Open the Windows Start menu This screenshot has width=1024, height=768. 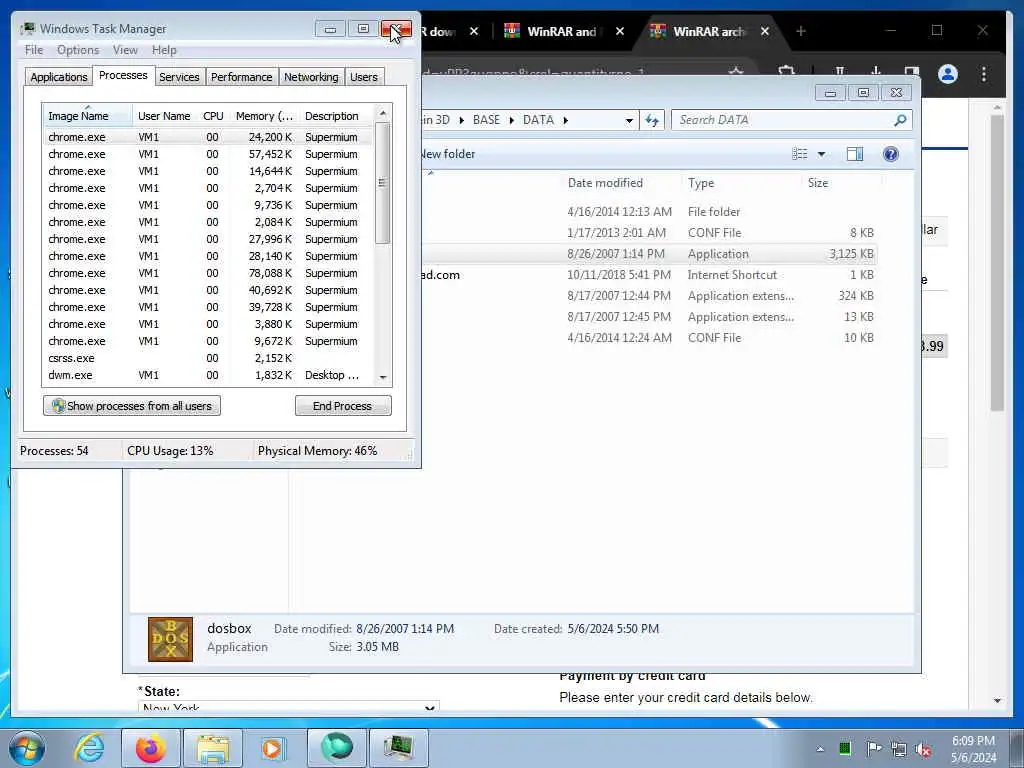[27, 748]
